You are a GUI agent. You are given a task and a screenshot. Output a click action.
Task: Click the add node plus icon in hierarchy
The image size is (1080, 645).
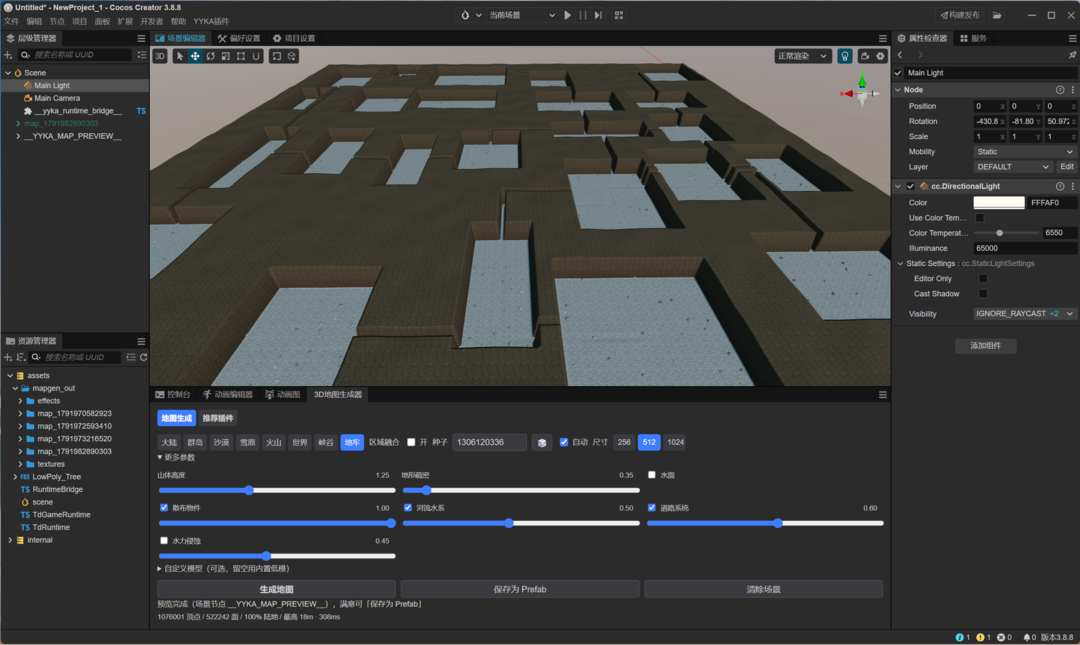8,54
